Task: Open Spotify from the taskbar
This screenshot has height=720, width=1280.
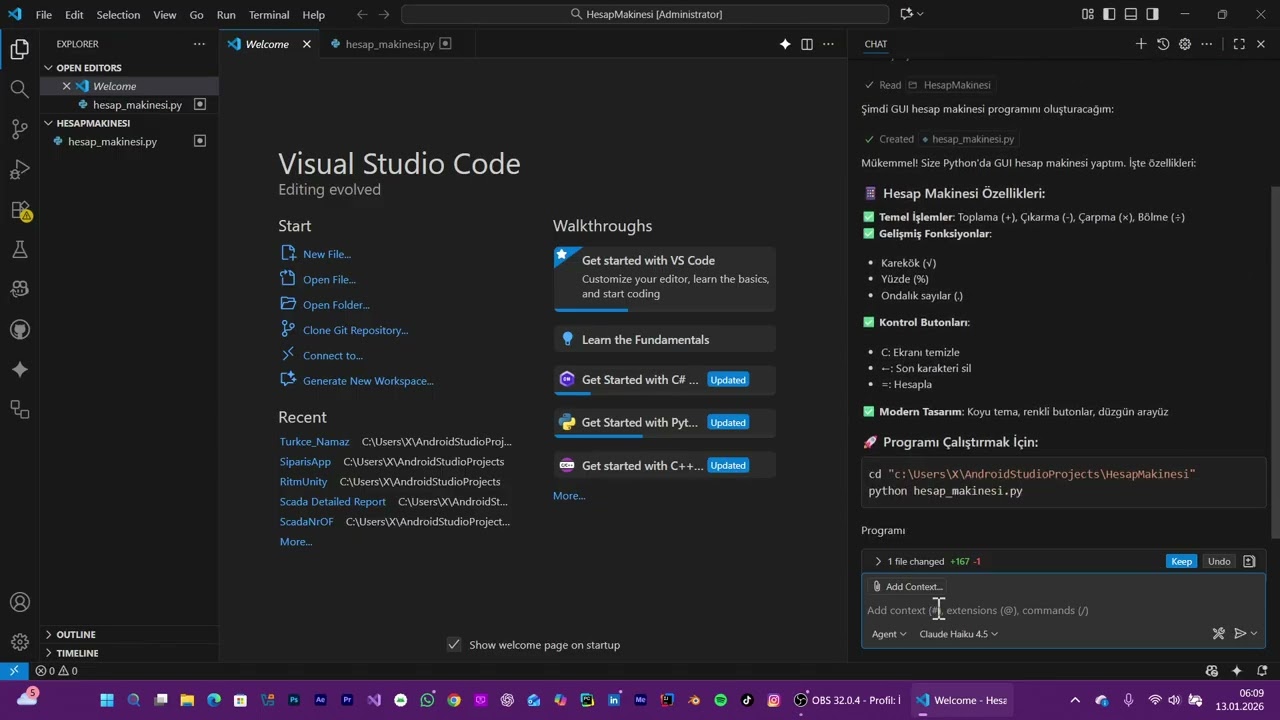Action: (721, 700)
